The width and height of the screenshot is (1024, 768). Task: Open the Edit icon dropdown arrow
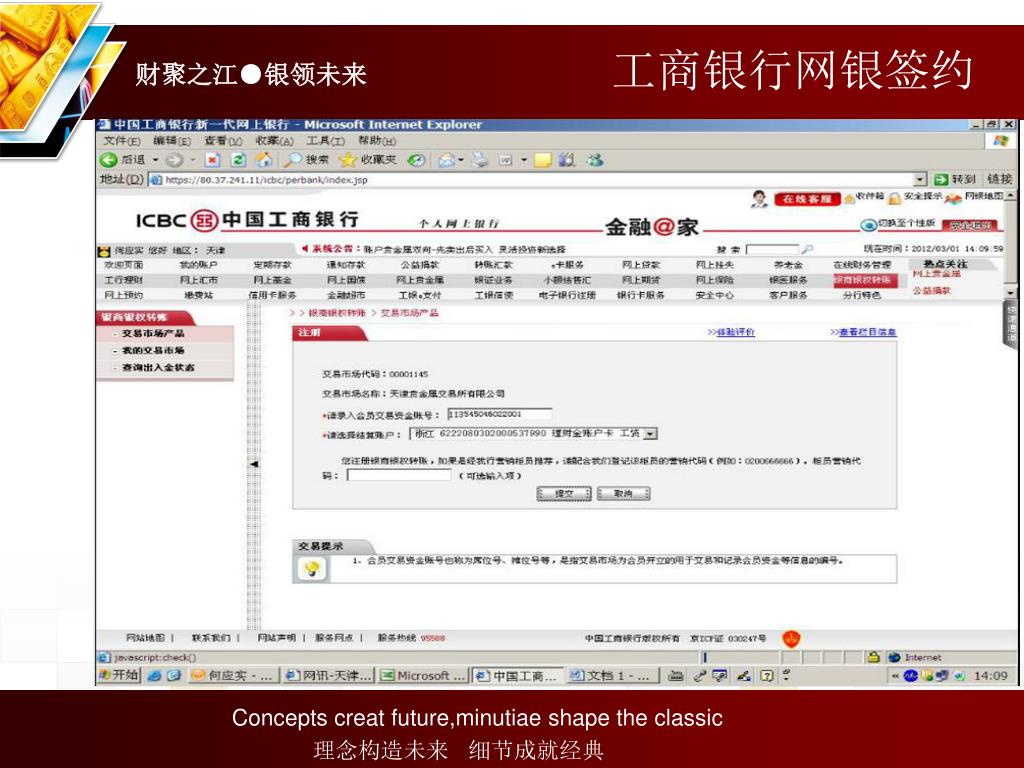point(523,159)
